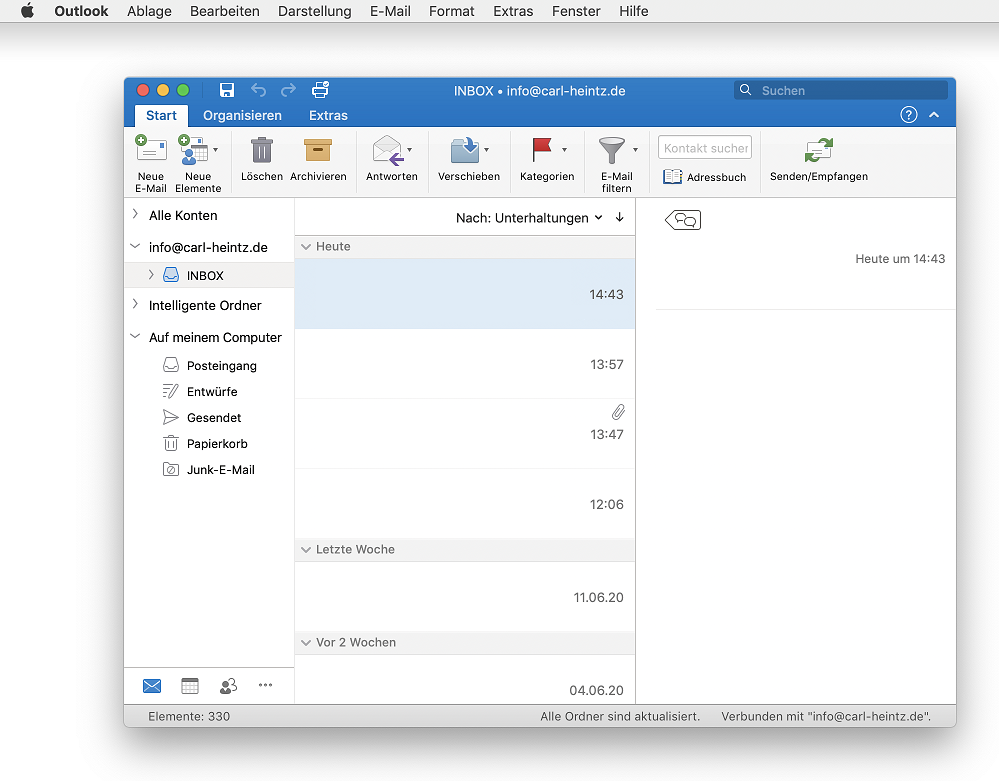Viewport: 999px width, 781px height.
Task: Select the message received at 12:06
Action: (465, 504)
